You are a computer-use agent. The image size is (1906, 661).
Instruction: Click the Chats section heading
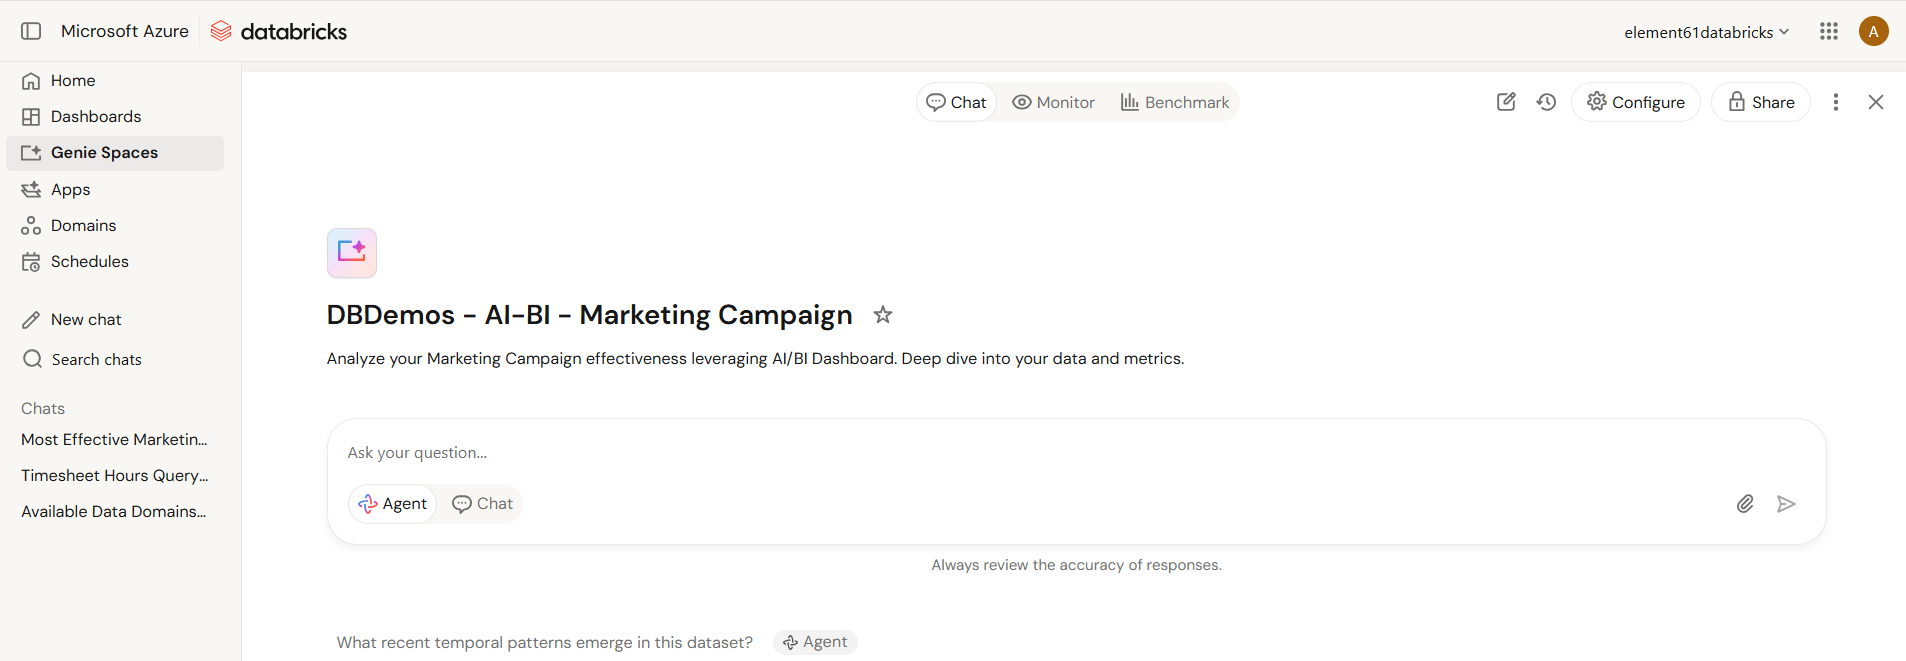tap(43, 408)
